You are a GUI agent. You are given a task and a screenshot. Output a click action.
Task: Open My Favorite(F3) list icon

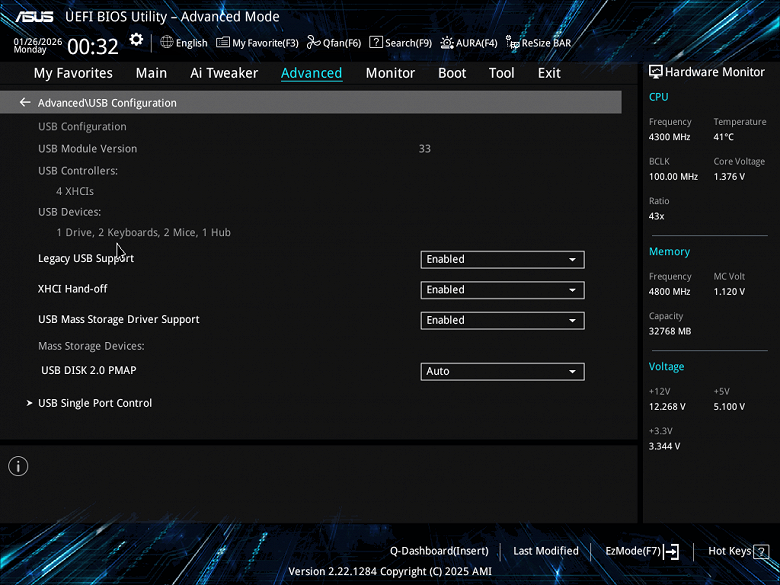point(223,42)
